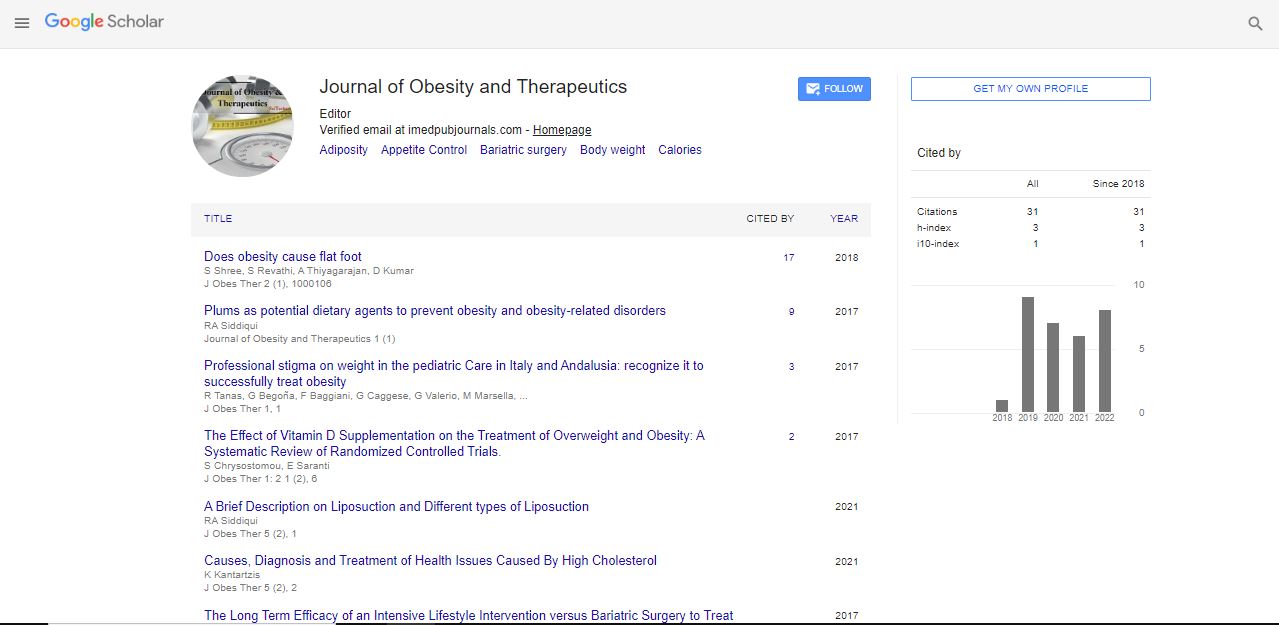Click the 2018 bar in citation chart
The height and width of the screenshot is (625, 1279).
tap(1002, 406)
